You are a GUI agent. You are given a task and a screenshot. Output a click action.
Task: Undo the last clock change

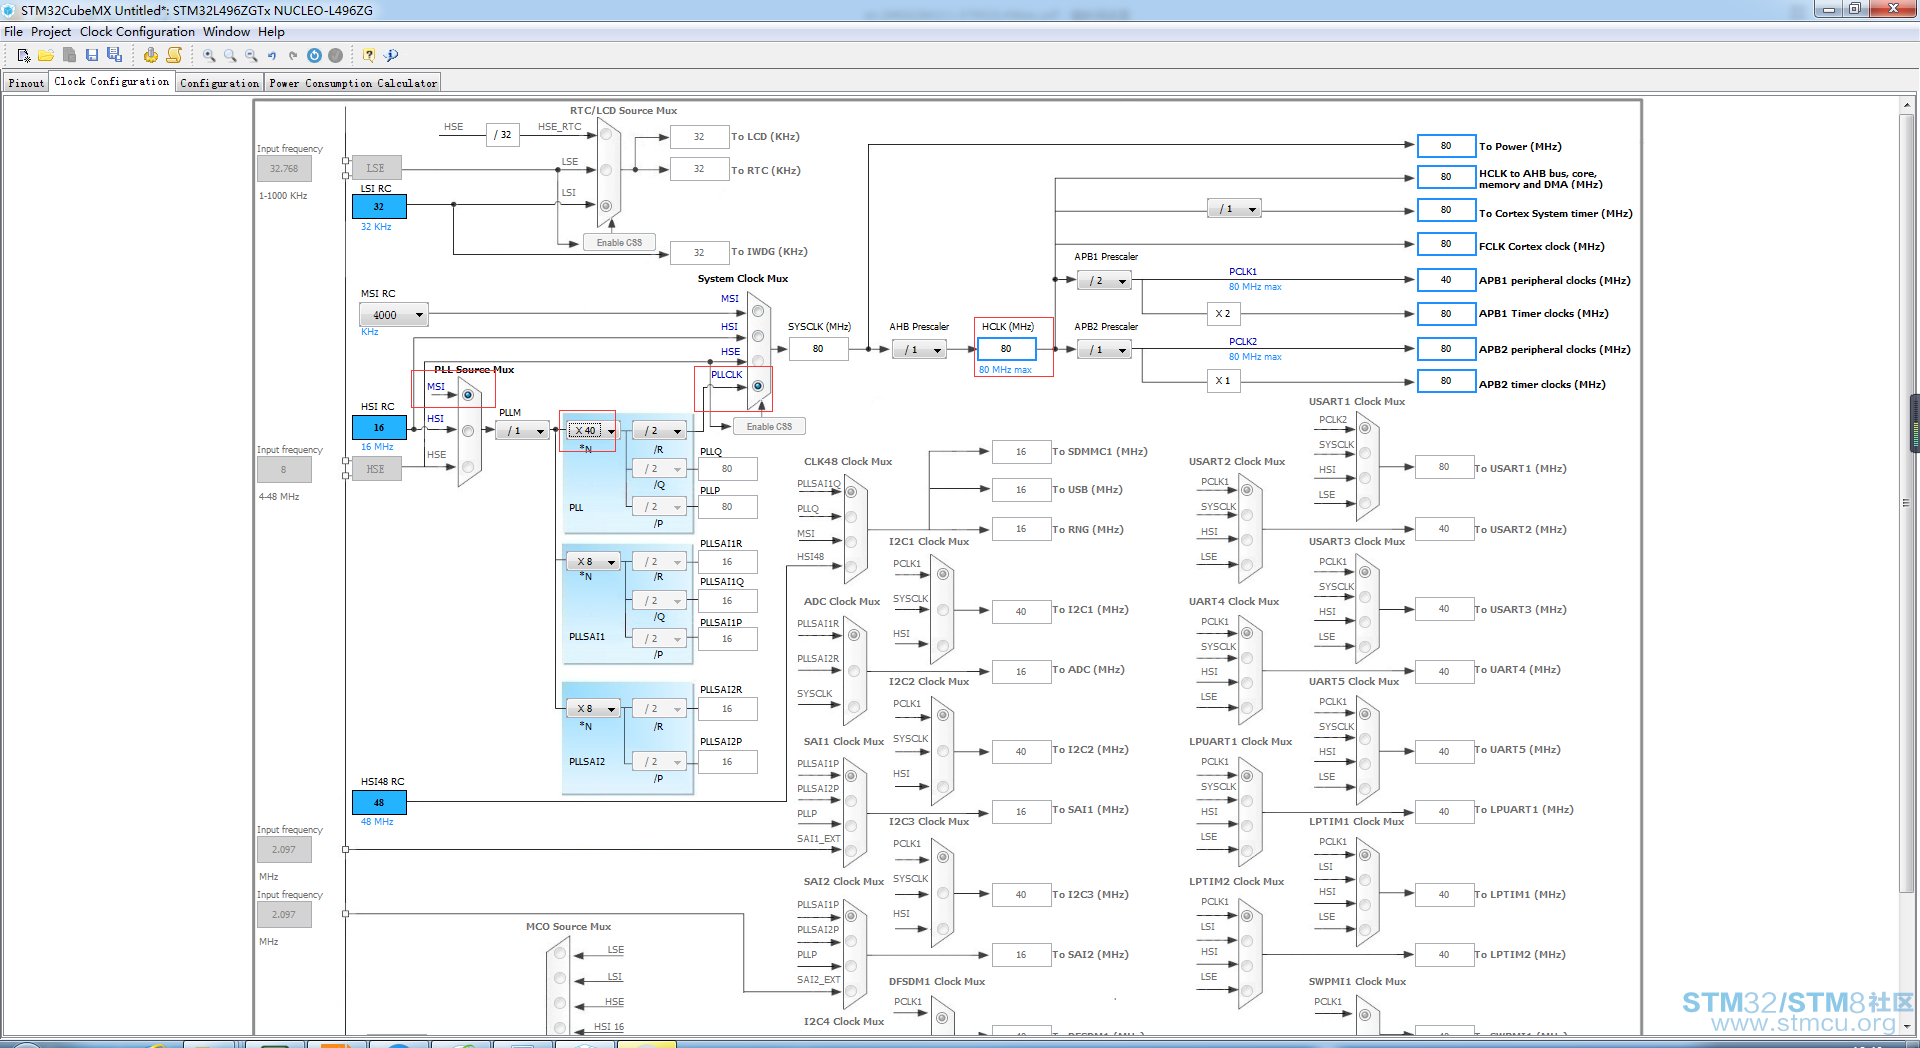(272, 56)
